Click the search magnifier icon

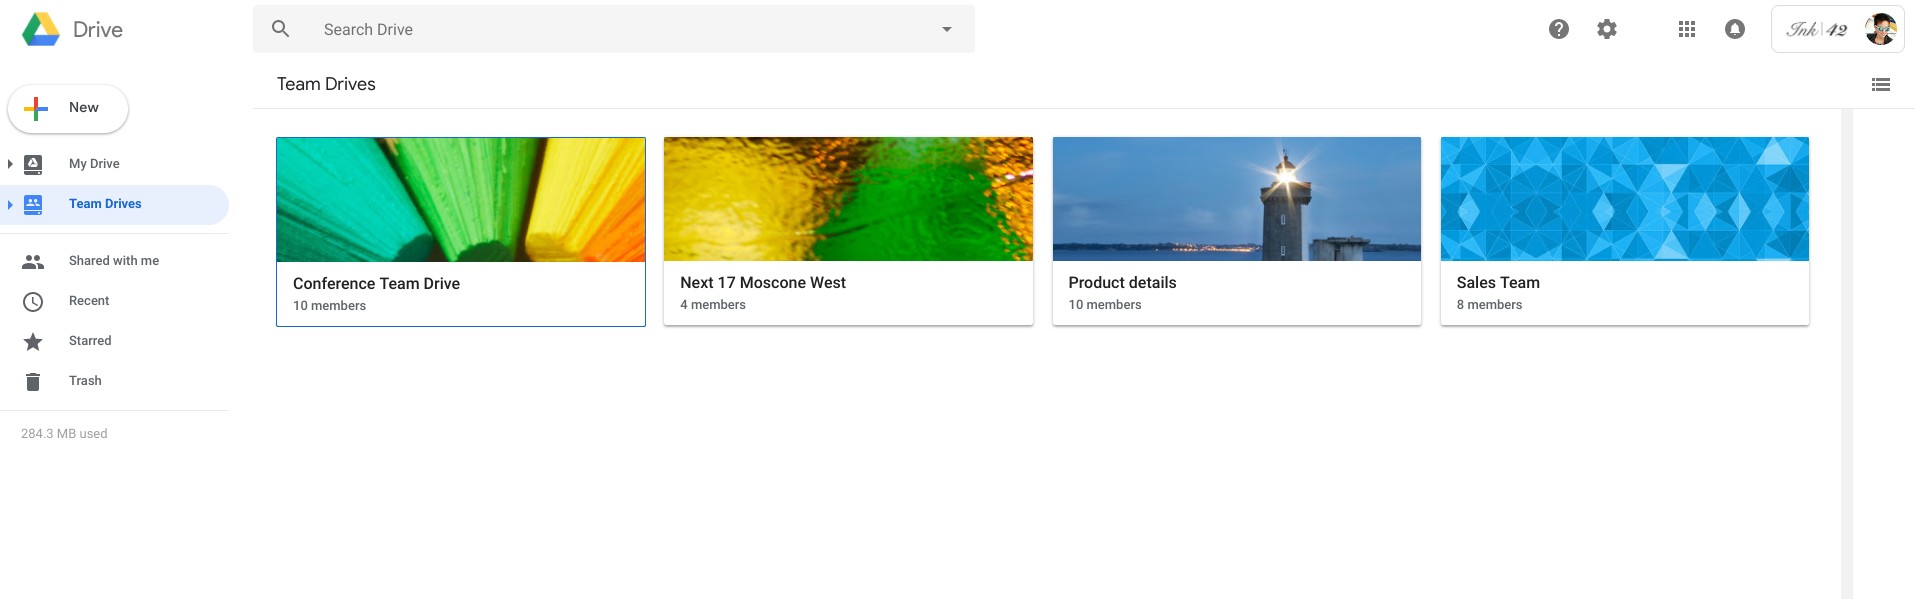coord(281,29)
